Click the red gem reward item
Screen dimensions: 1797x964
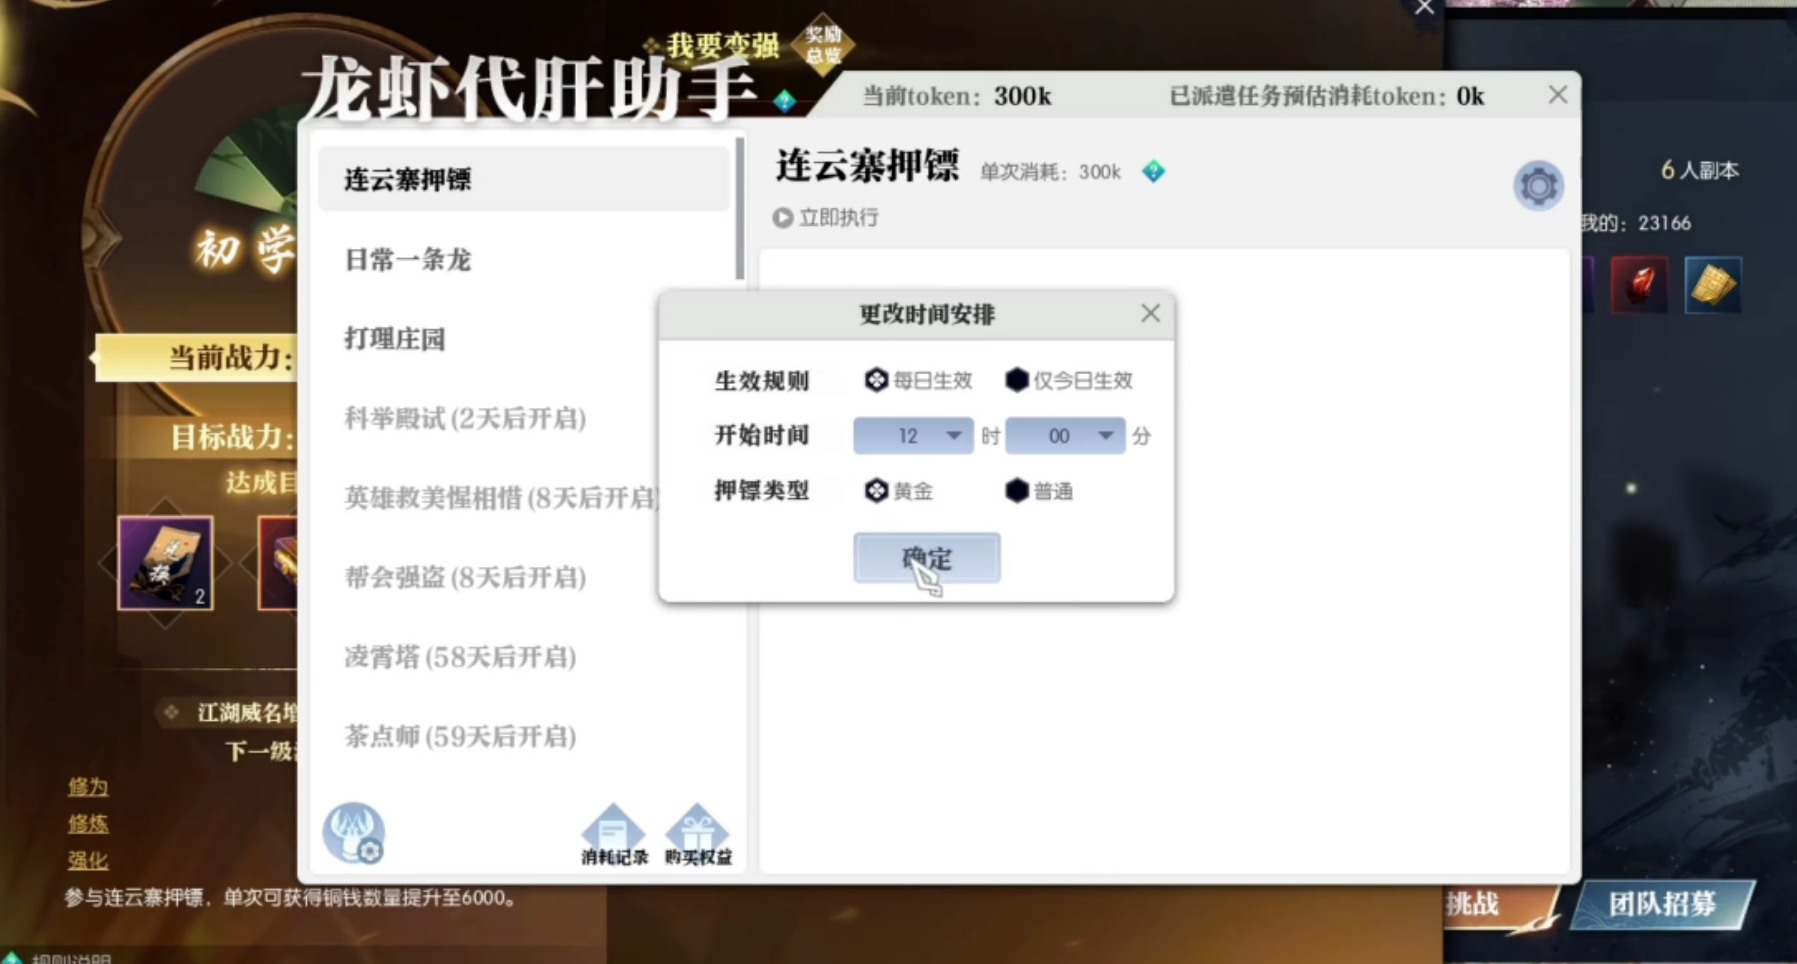pyautogui.click(x=1639, y=285)
